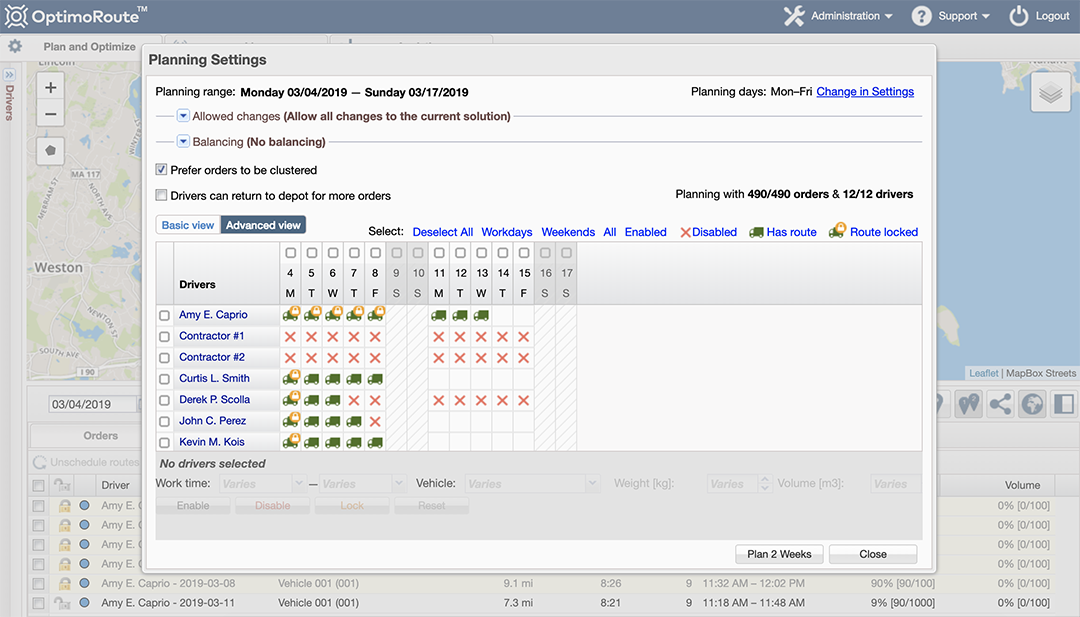The width and height of the screenshot is (1080, 617).
Task: Open the Administration dropdown menu
Action: click(x=838, y=16)
